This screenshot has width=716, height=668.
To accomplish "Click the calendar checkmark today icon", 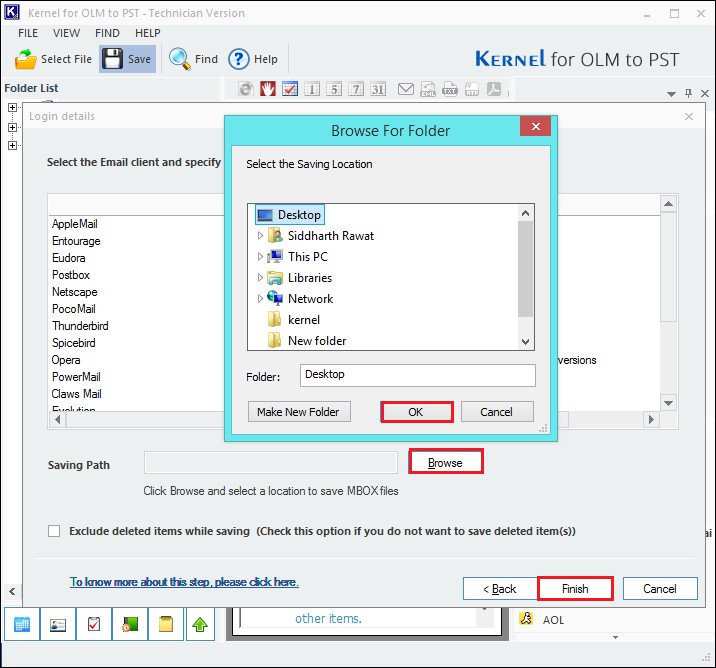I will click(290, 89).
